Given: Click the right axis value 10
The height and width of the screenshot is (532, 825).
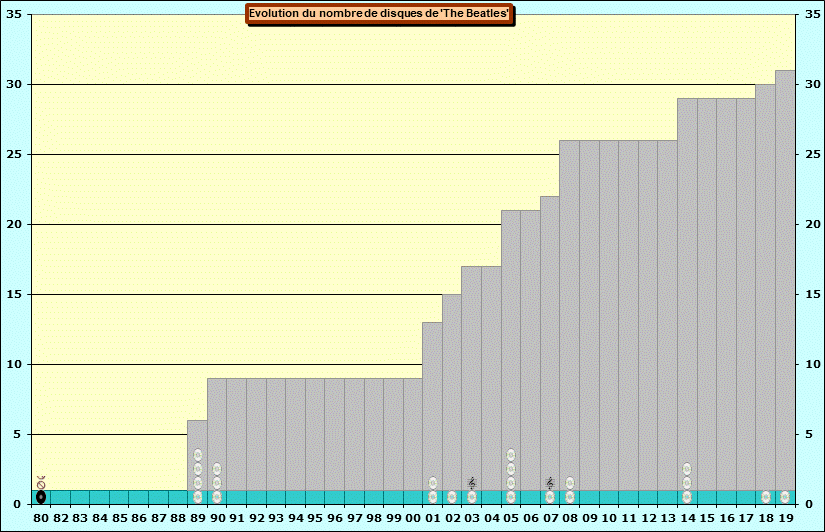Looking at the screenshot, I should [x=812, y=364].
